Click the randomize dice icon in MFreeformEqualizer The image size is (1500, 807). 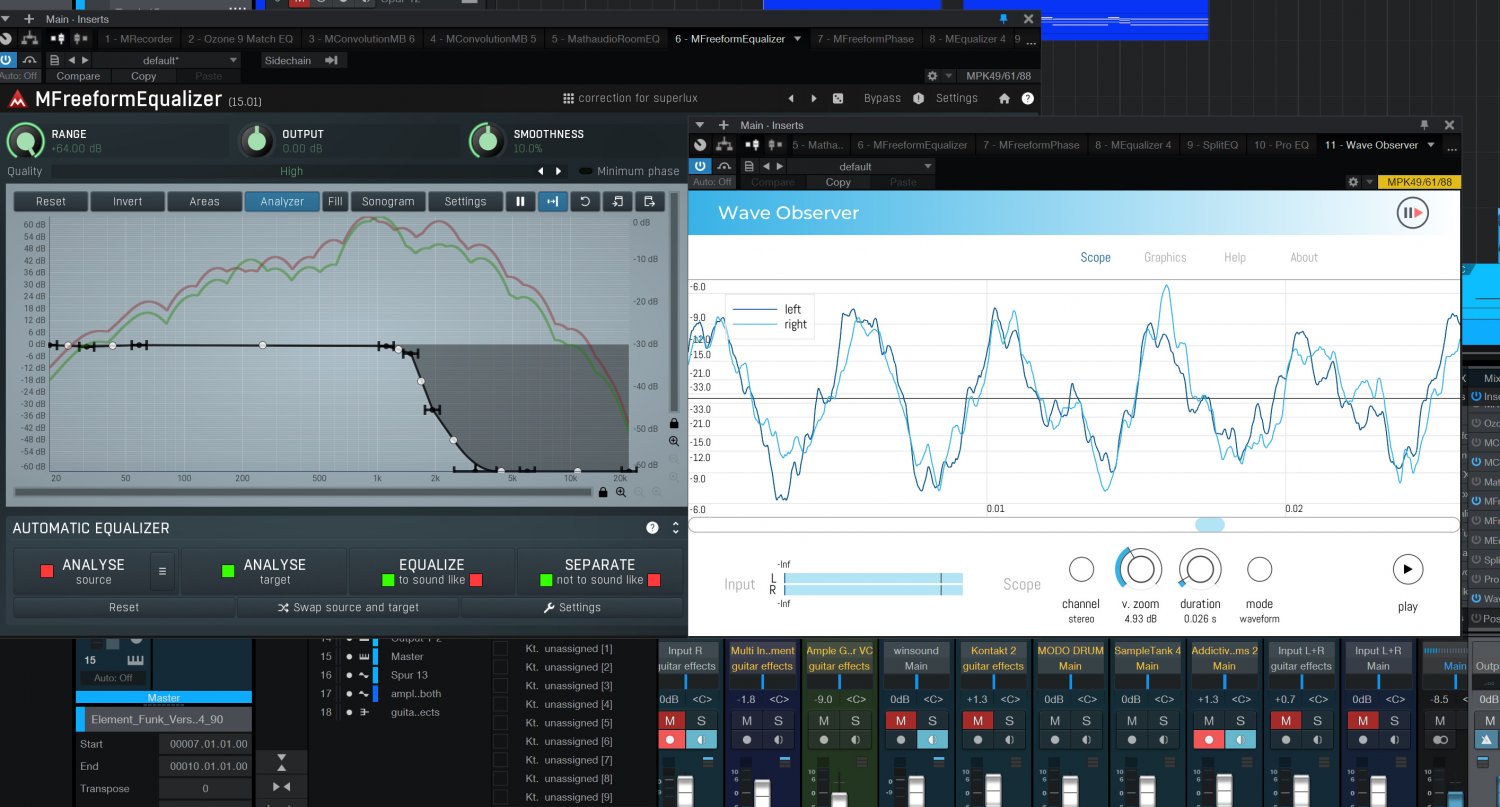tap(838, 98)
